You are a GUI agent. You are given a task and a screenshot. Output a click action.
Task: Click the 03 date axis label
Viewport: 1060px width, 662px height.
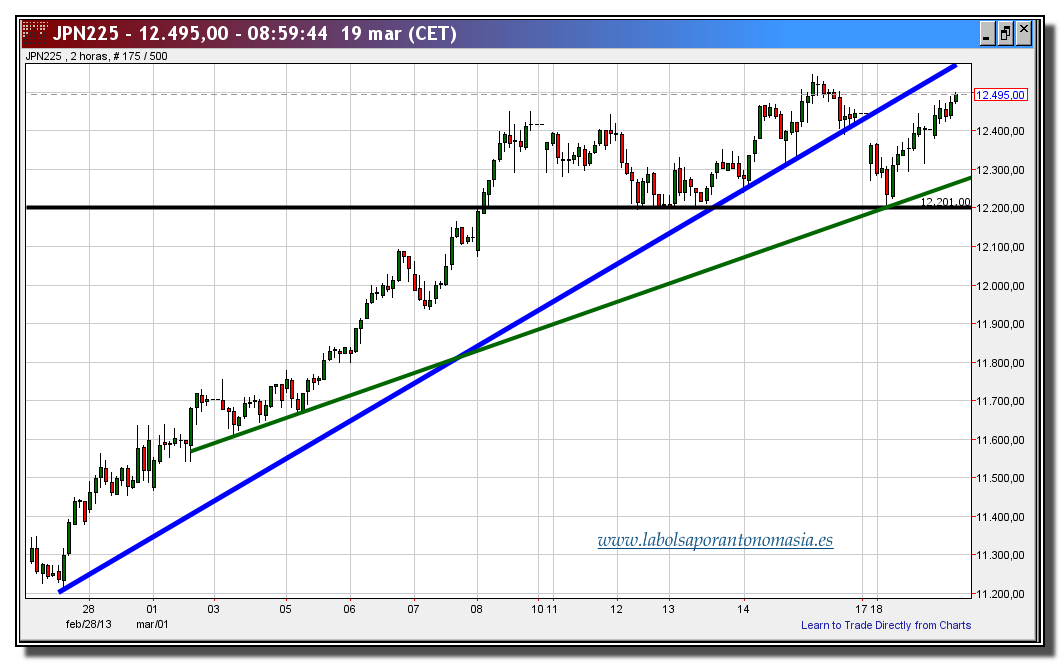click(x=214, y=609)
